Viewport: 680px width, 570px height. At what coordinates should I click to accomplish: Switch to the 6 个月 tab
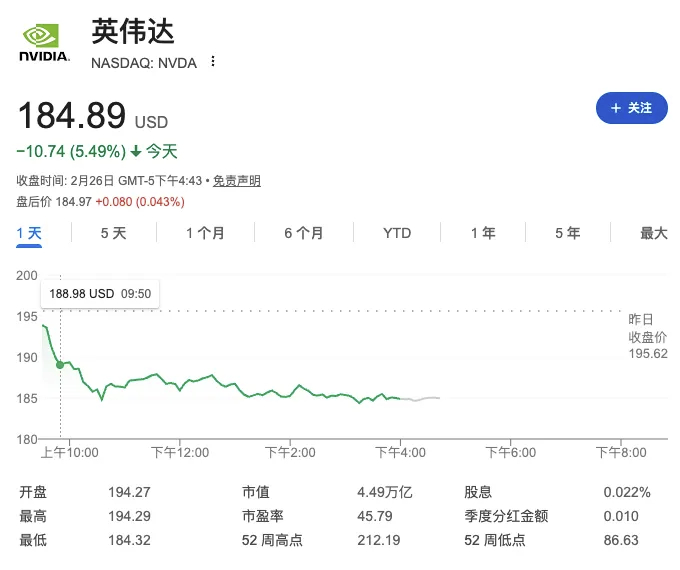click(x=304, y=233)
